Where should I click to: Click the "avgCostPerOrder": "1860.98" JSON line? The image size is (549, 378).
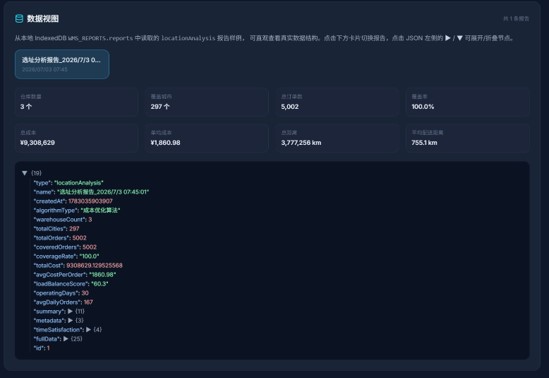click(x=75, y=274)
